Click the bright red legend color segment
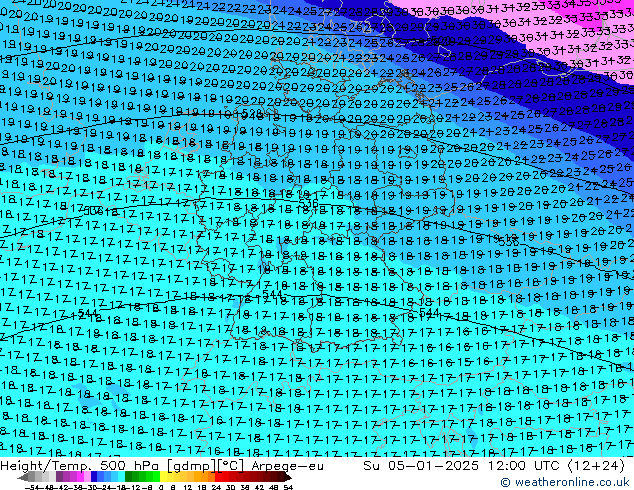The height and width of the screenshot is (490, 634). tap(218, 477)
